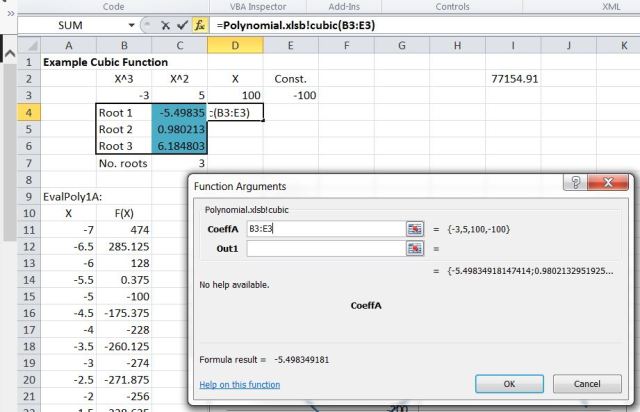Open the Name Box dropdown arrow
This screenshot has width=640, height=412.
pyautogui.click(x=134, y=24)
